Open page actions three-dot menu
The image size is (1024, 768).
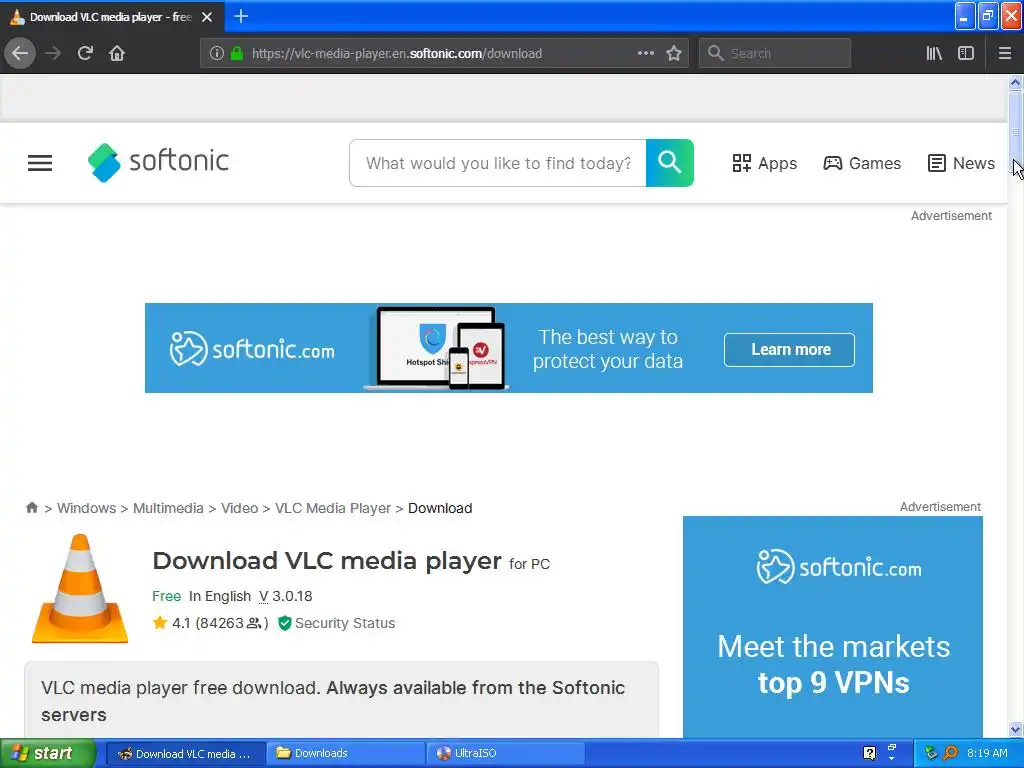pyautogui.click(x=645, y=53)
